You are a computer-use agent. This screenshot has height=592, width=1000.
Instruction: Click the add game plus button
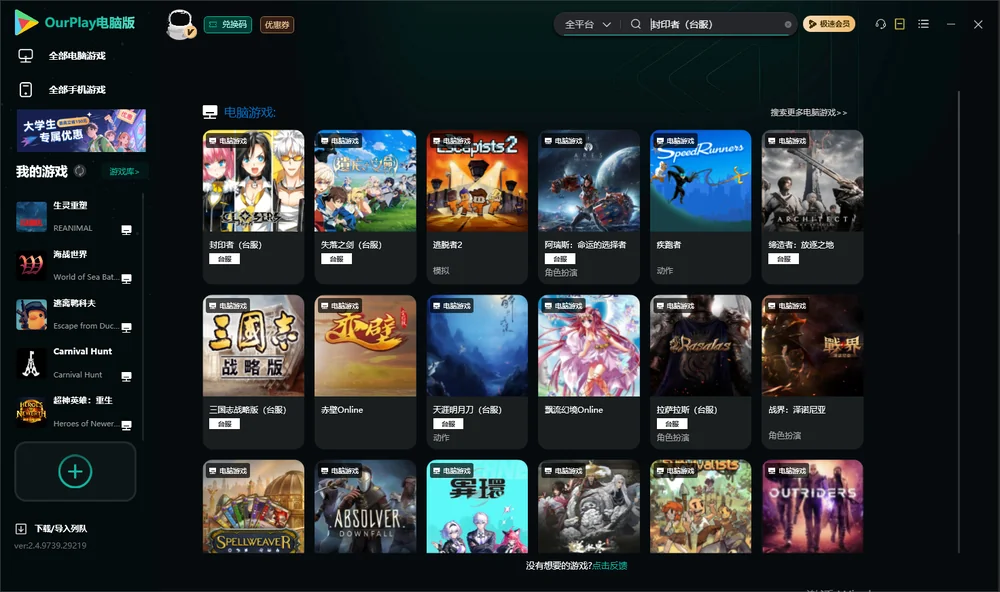[x=75, y=471]
